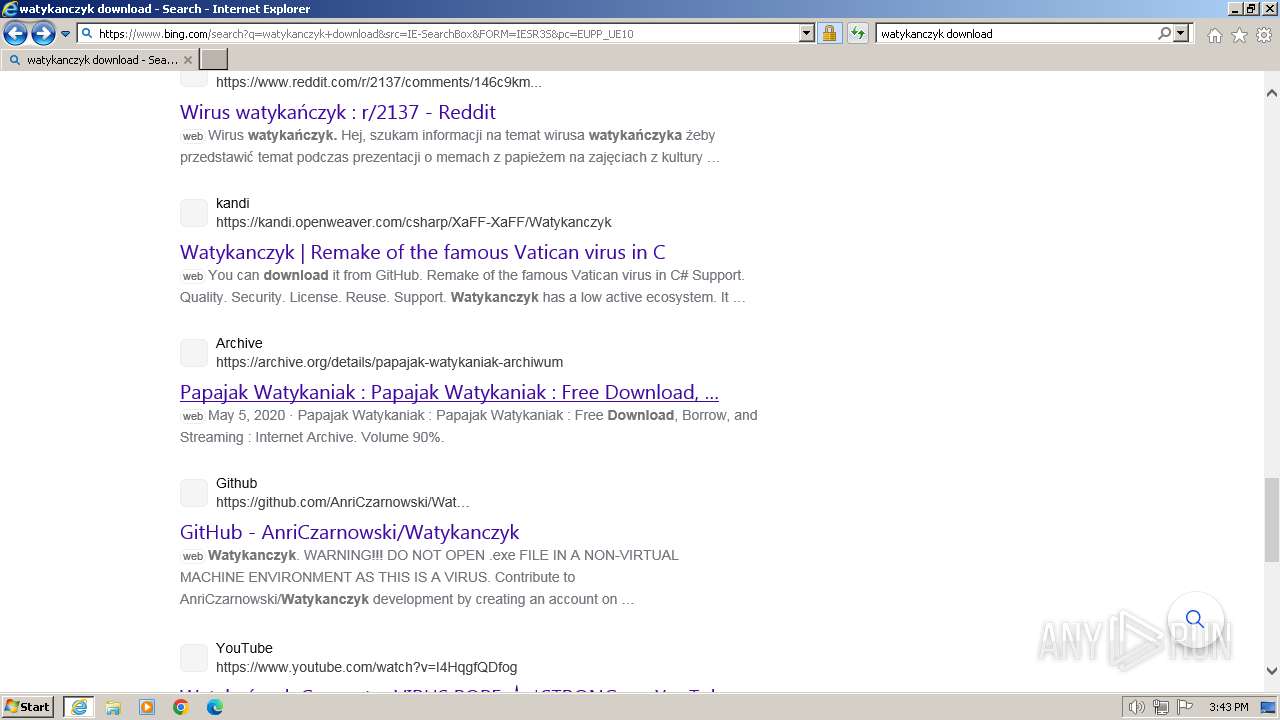
Task: Close the 'watykanczyk download' tab
Action: click(187, 60)
